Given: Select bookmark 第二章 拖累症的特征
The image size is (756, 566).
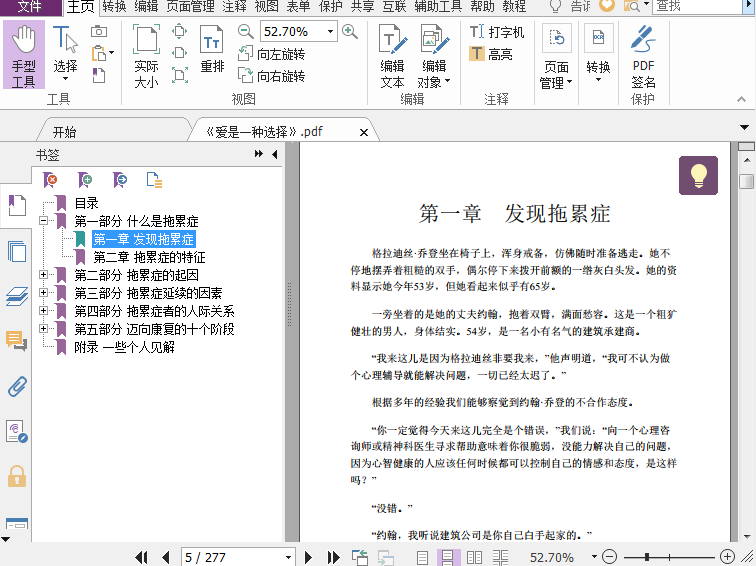Looking at the screenshot, I should pyautogui.click(x=149, y=257).
